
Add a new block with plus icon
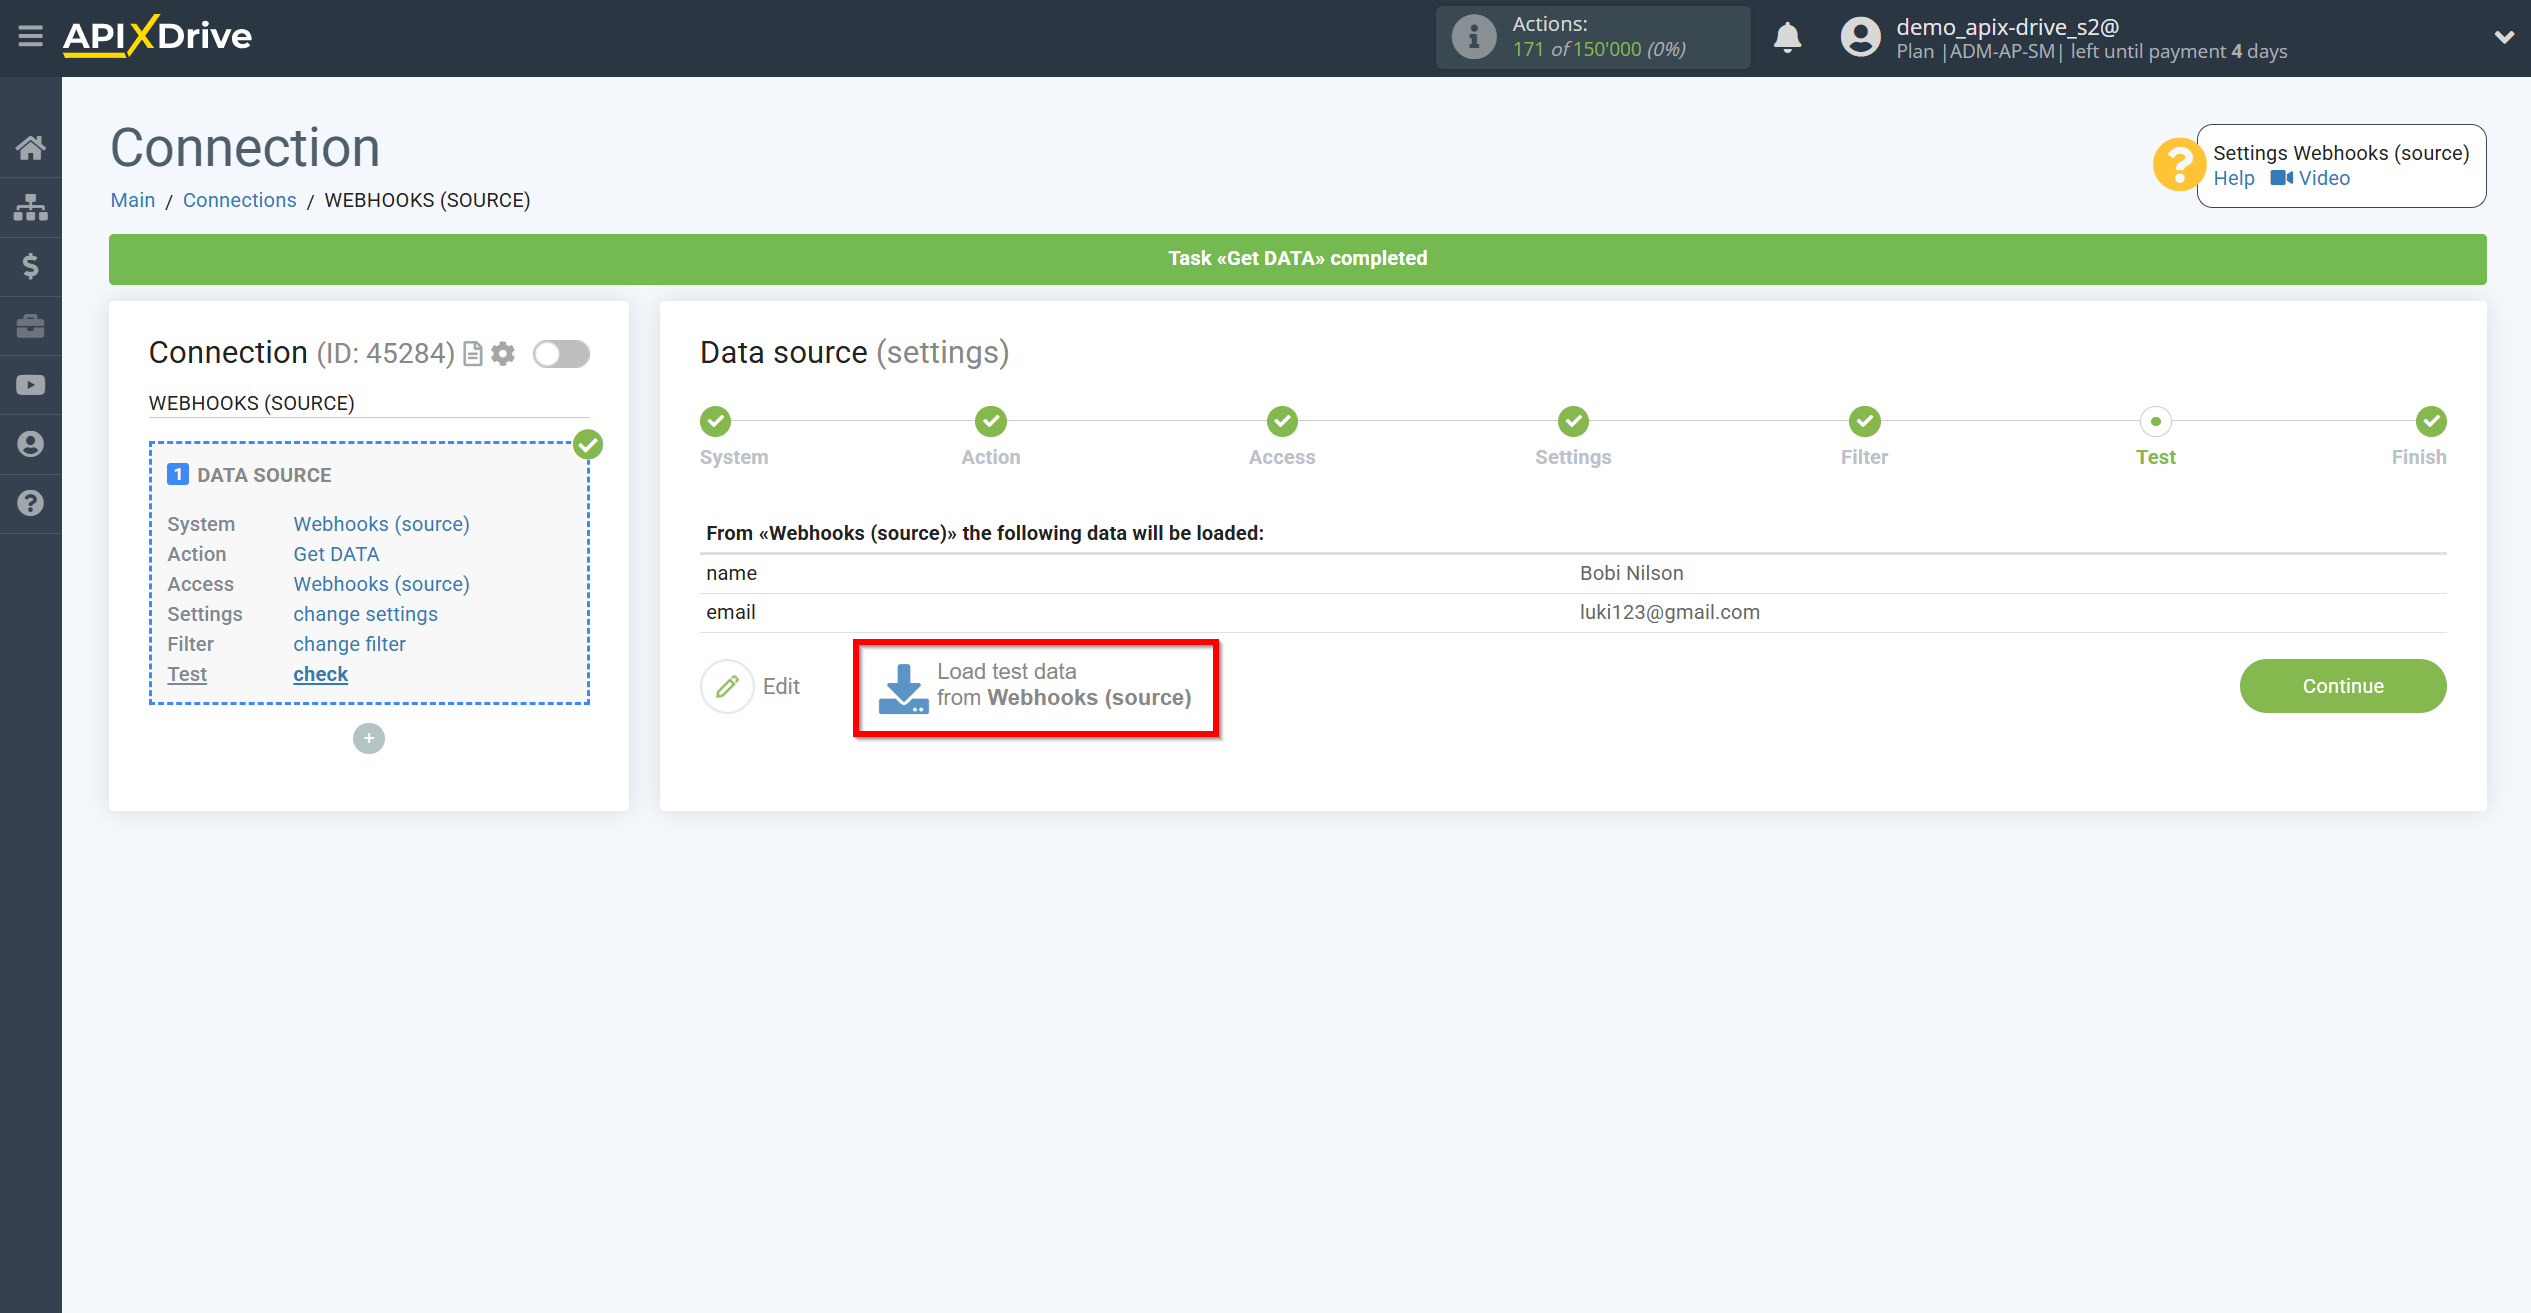(x=369, y=738)
